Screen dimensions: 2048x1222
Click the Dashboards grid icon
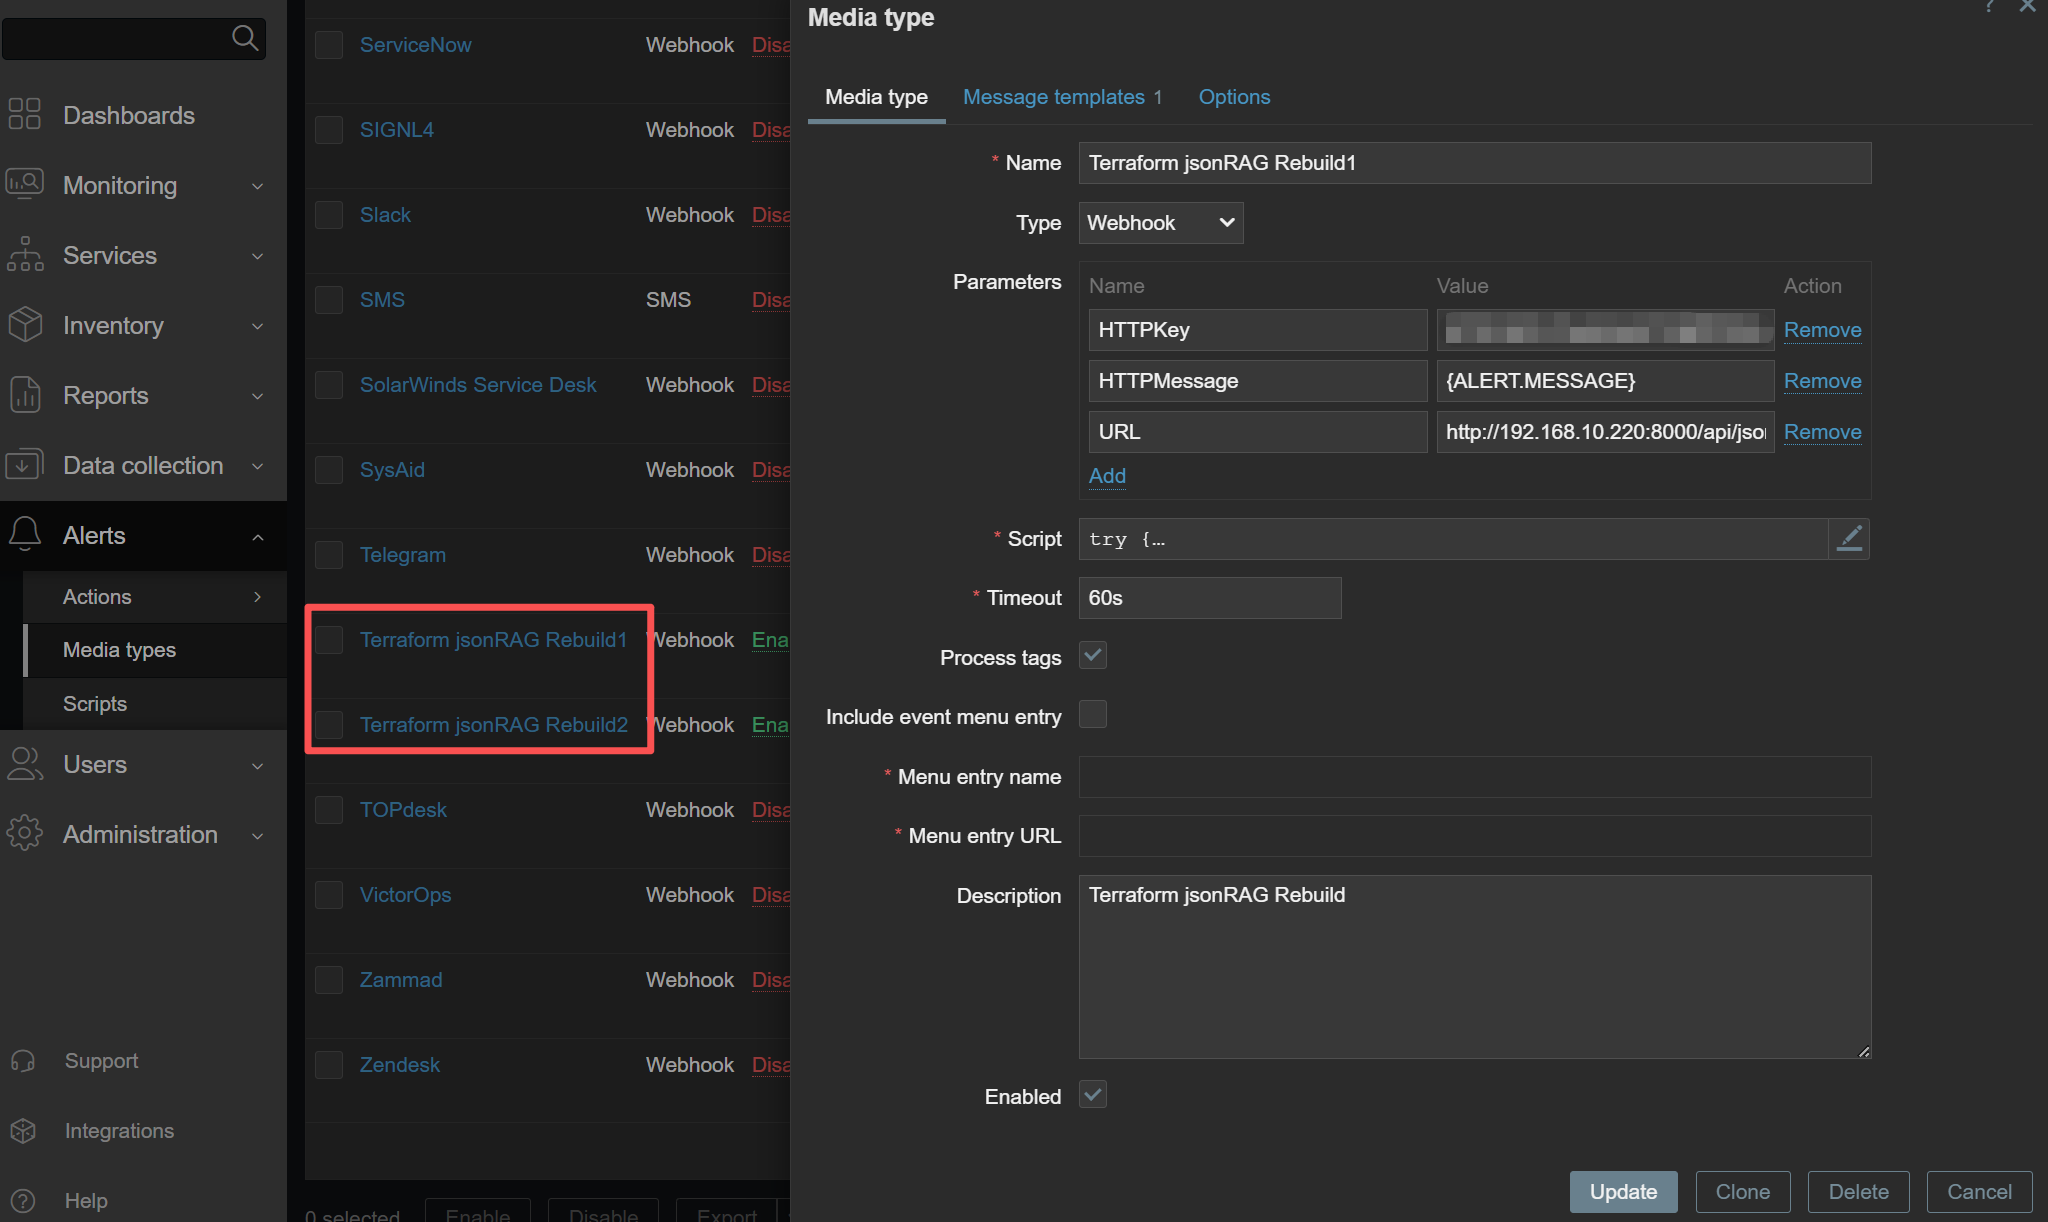coord(24,114)
